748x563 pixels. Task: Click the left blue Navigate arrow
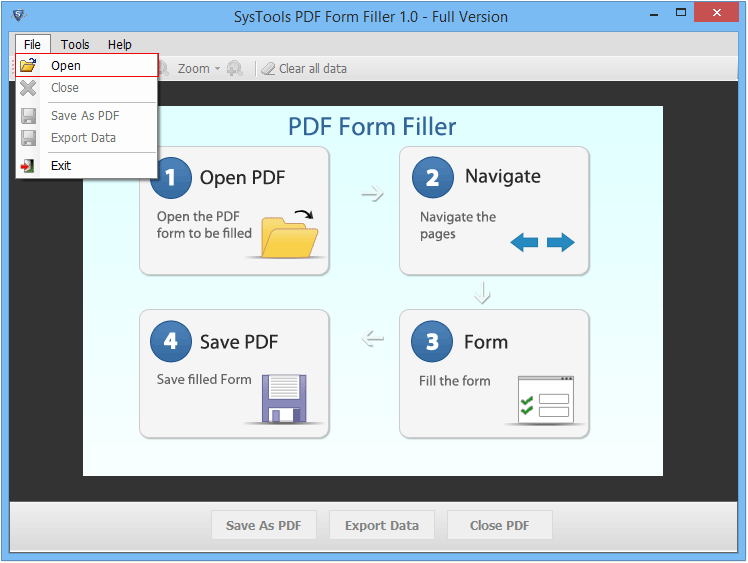(524, 242)
